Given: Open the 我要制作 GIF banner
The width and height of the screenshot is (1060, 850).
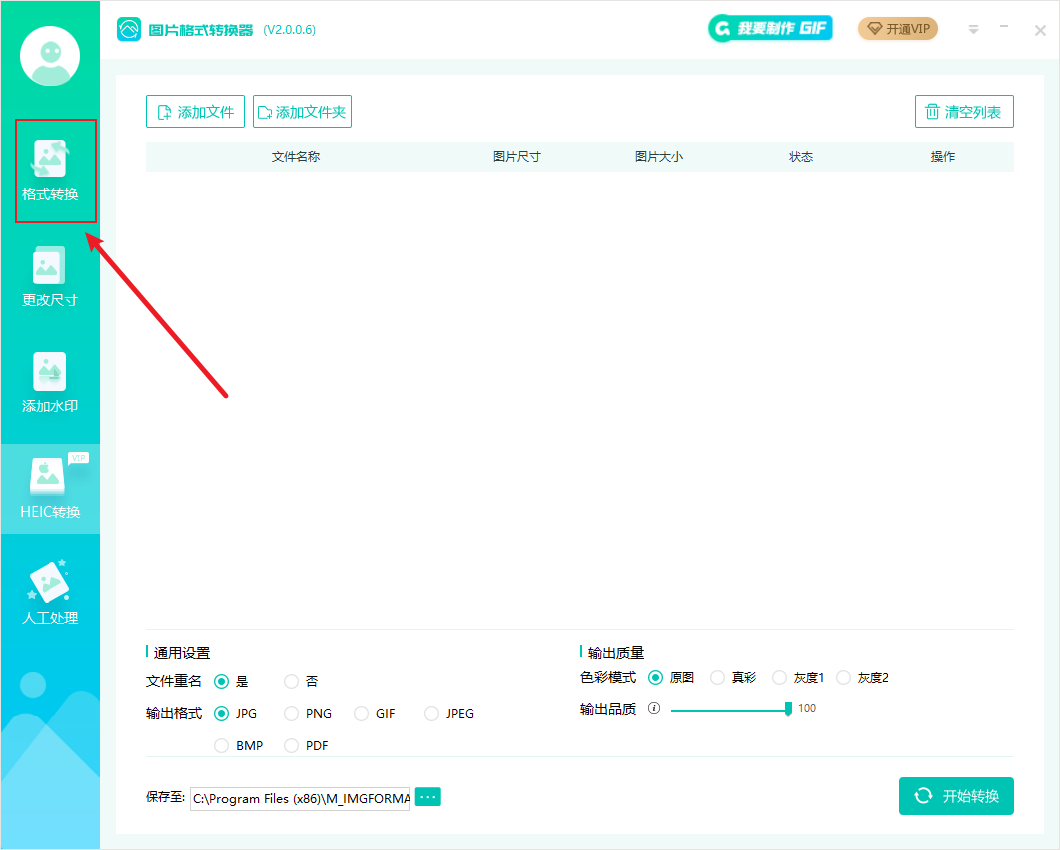Looking at the screenshot, I should [770, 28].
